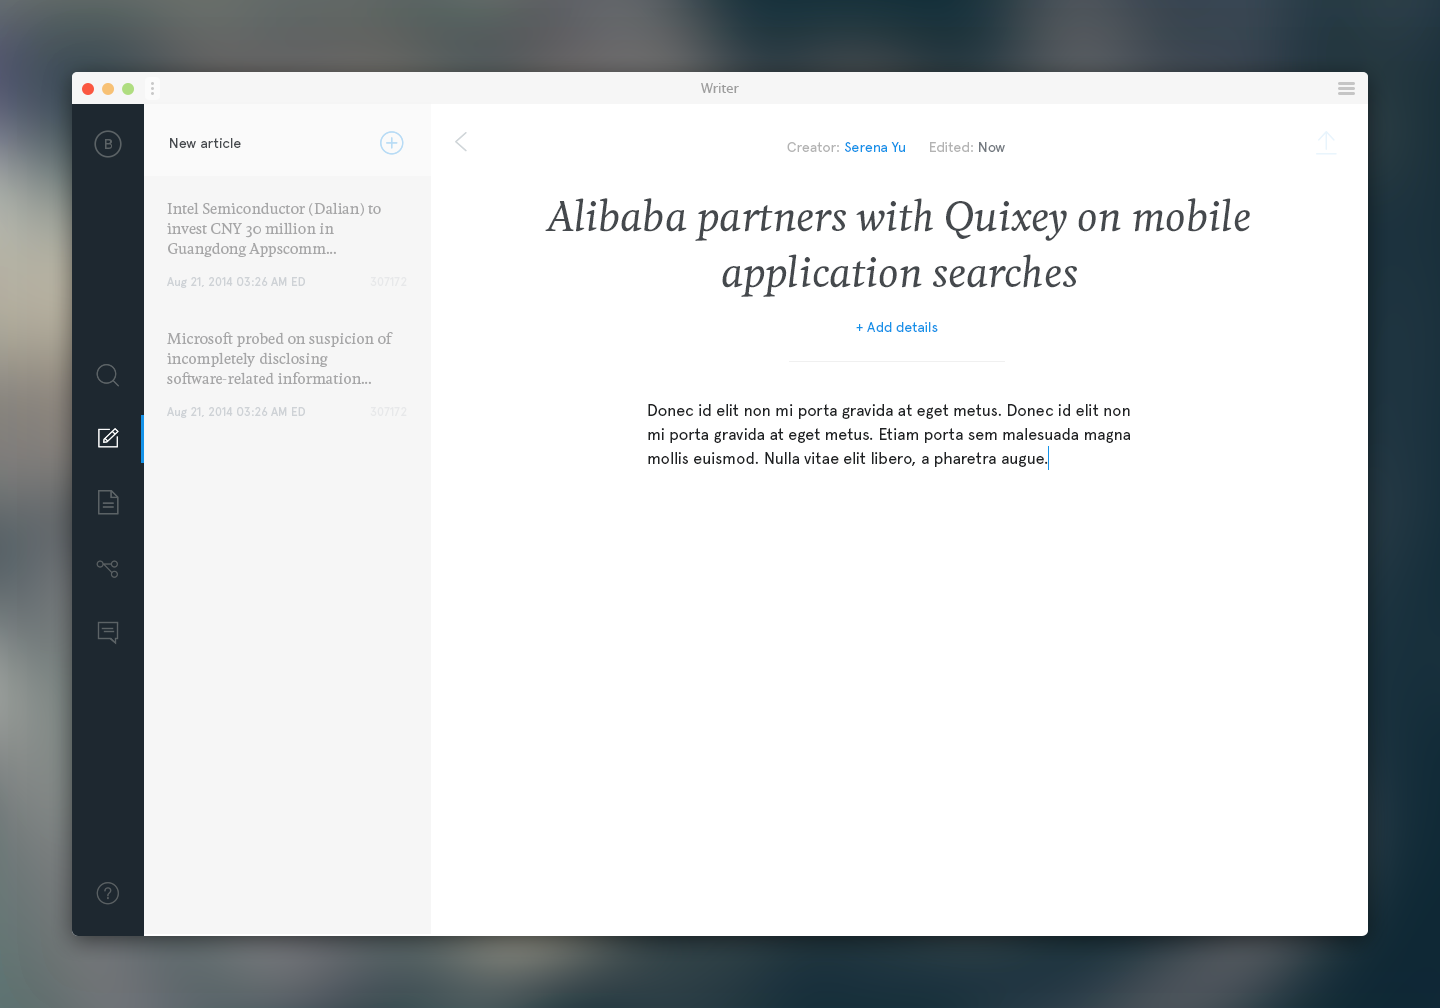Open search with the magnifier icon
This screenshot has height=1008, width=1440.
(108, 375)
